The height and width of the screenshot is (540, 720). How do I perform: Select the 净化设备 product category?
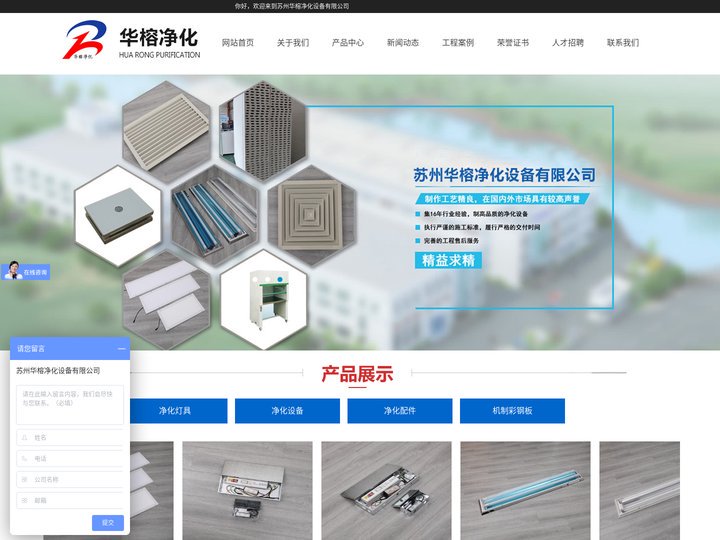pos(287,411)
